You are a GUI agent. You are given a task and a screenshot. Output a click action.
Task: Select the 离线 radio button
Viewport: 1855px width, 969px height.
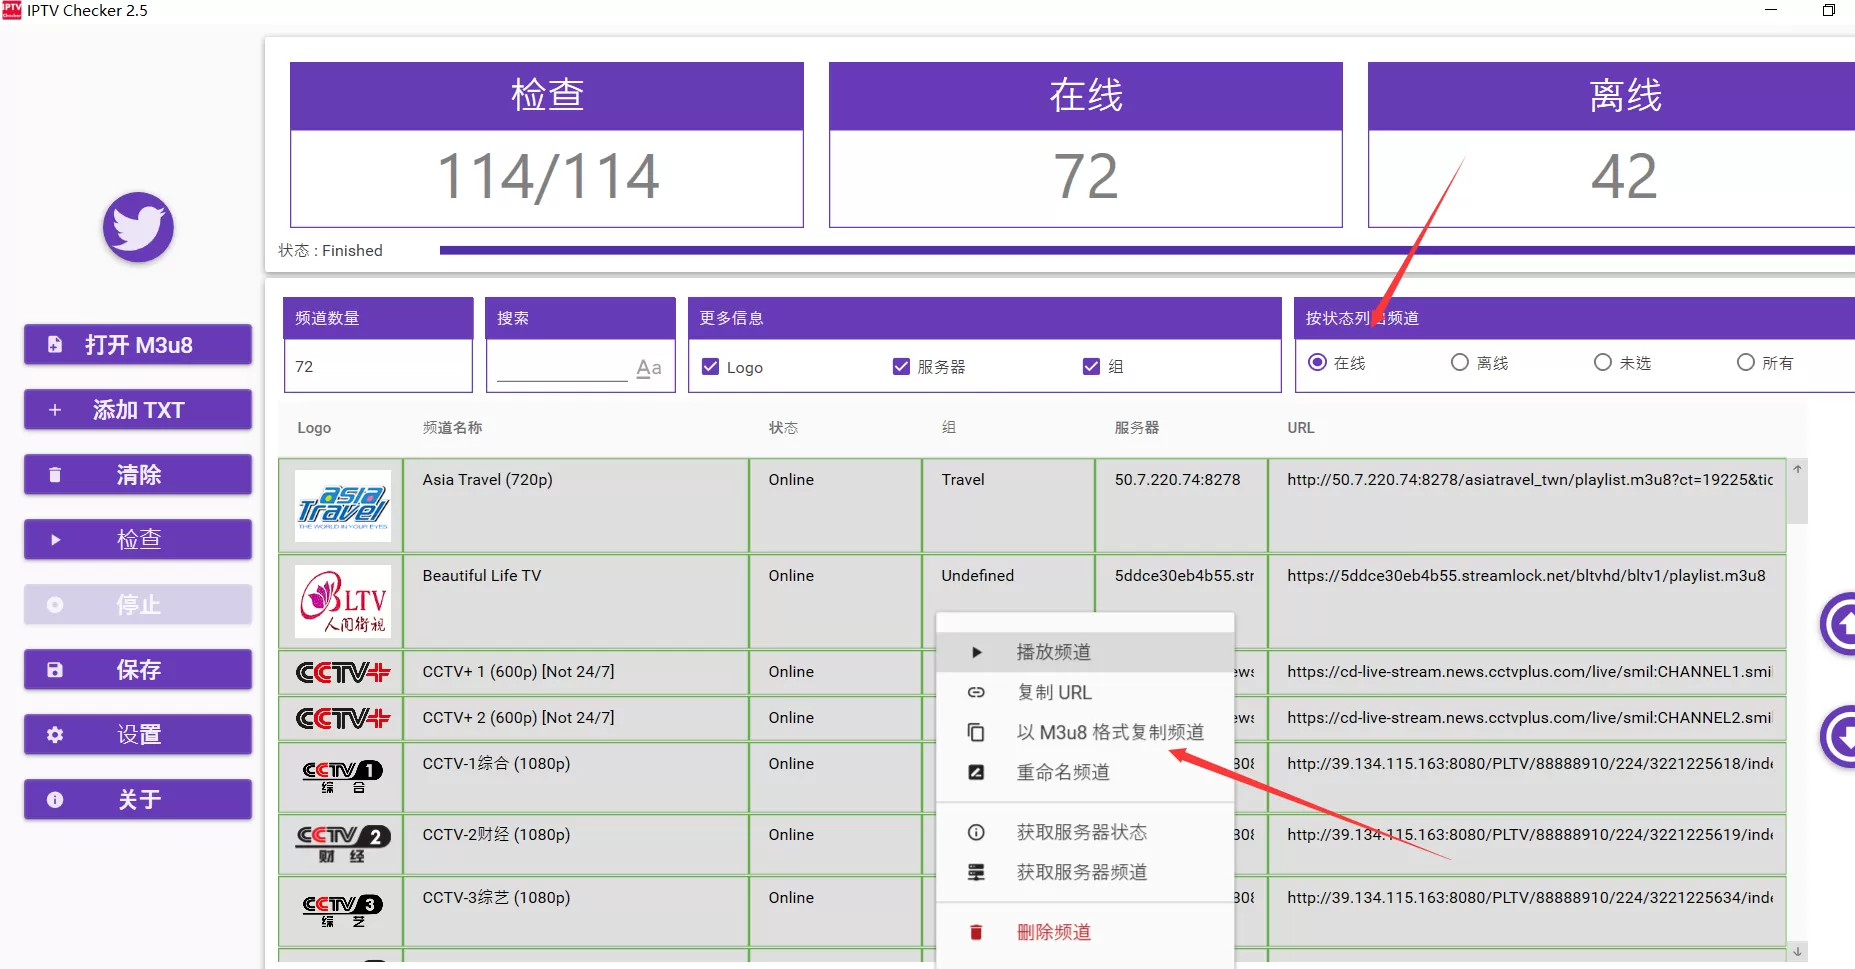pyautogui.click(x=1459, y=362)
